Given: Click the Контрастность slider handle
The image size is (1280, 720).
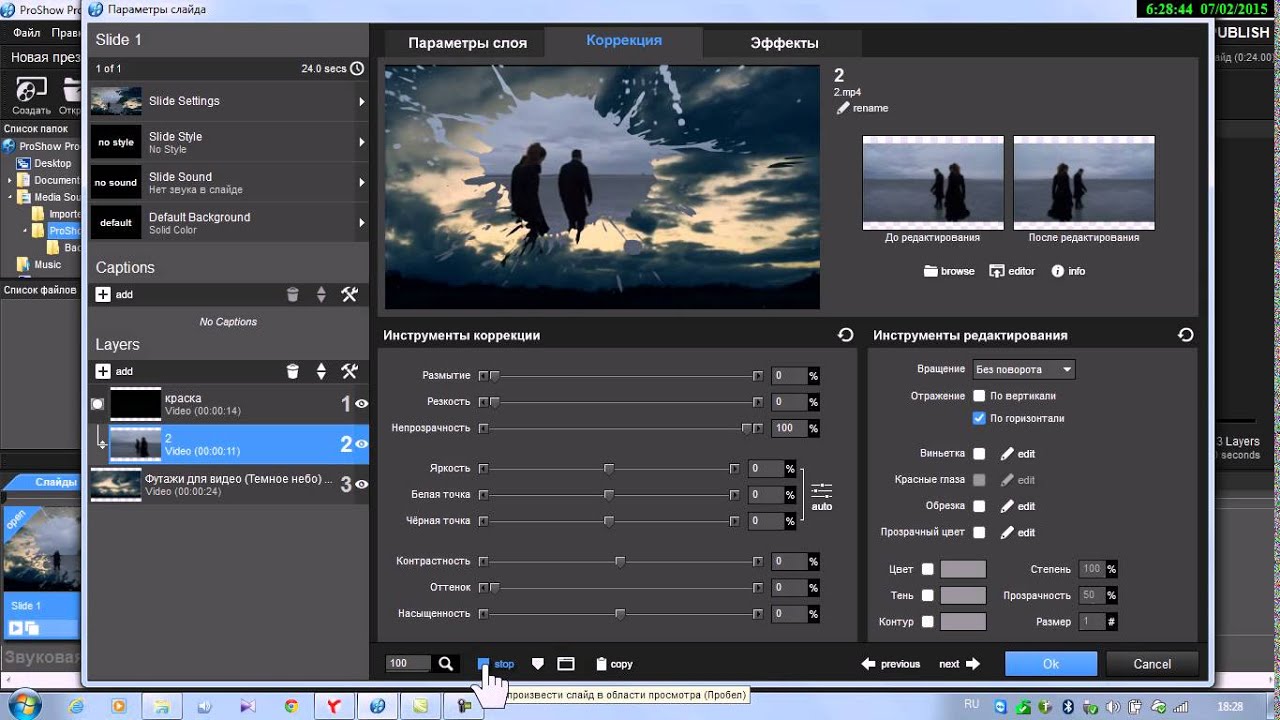Looking at the screenshot, I should (x=620, y=562).
